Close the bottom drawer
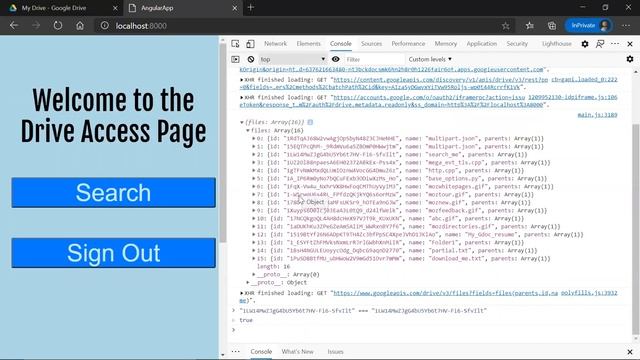This screenshot has width=640, height=360. [630, 351]
